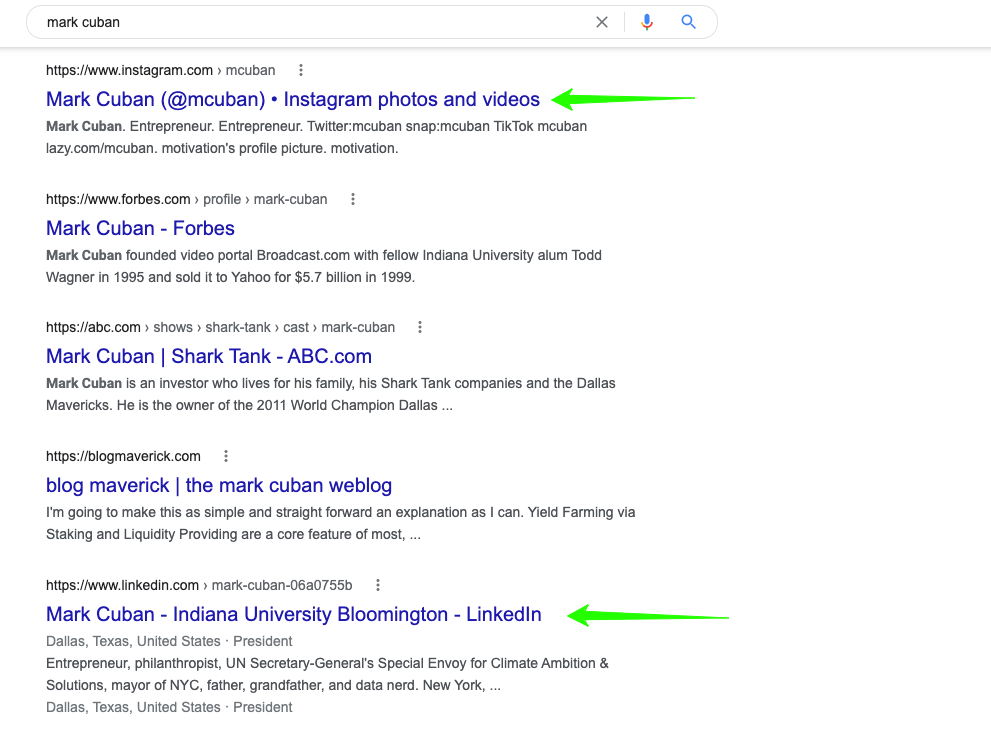Open options menu for Instagram result
The image size is (991, 744).
click(x=301, y=70)
